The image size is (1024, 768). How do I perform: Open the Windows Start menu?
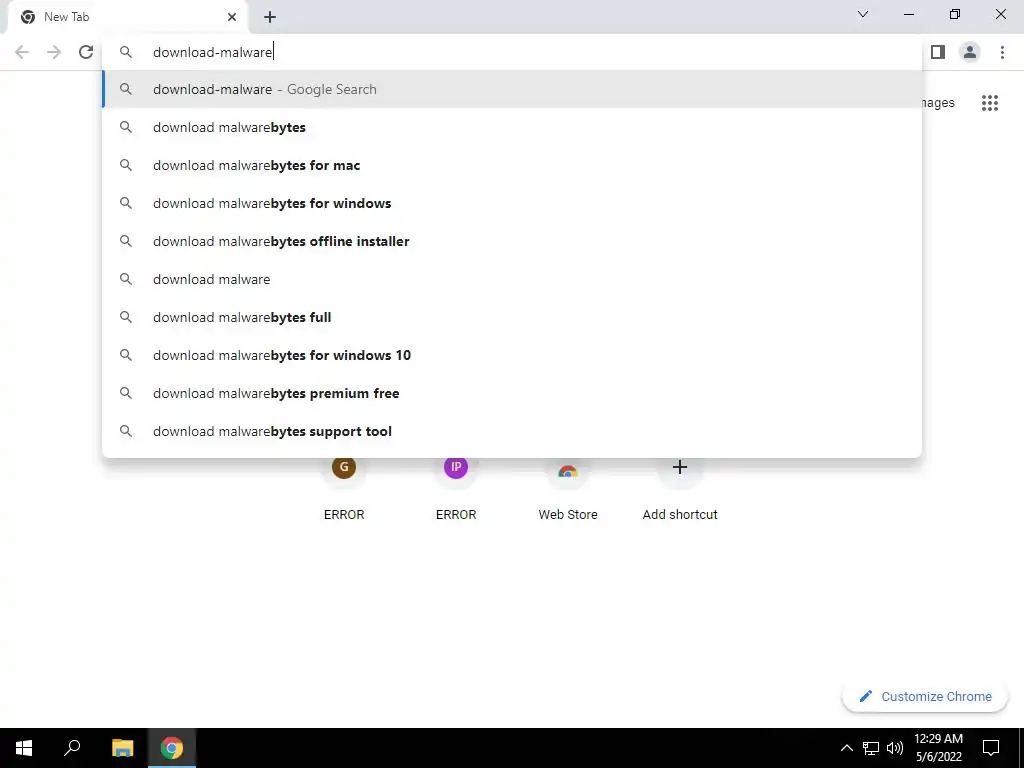coord(24,748)
